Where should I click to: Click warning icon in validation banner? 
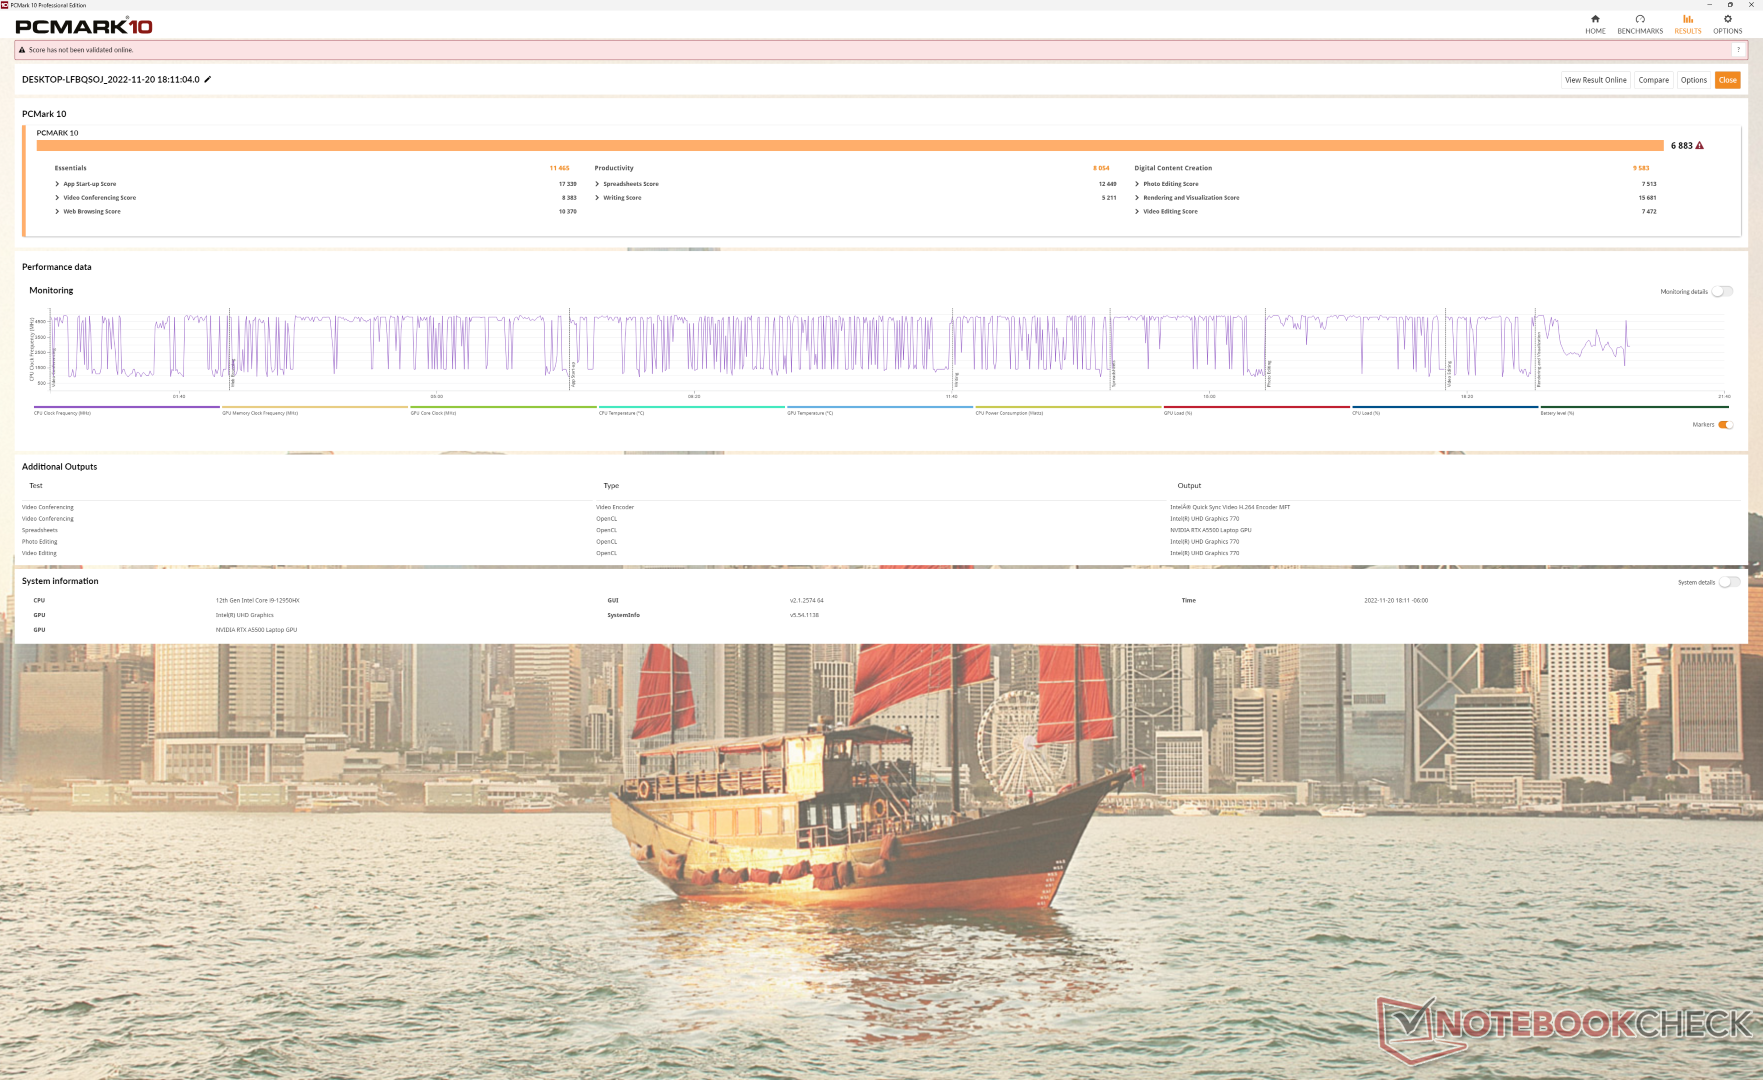[x=22, y=50]
